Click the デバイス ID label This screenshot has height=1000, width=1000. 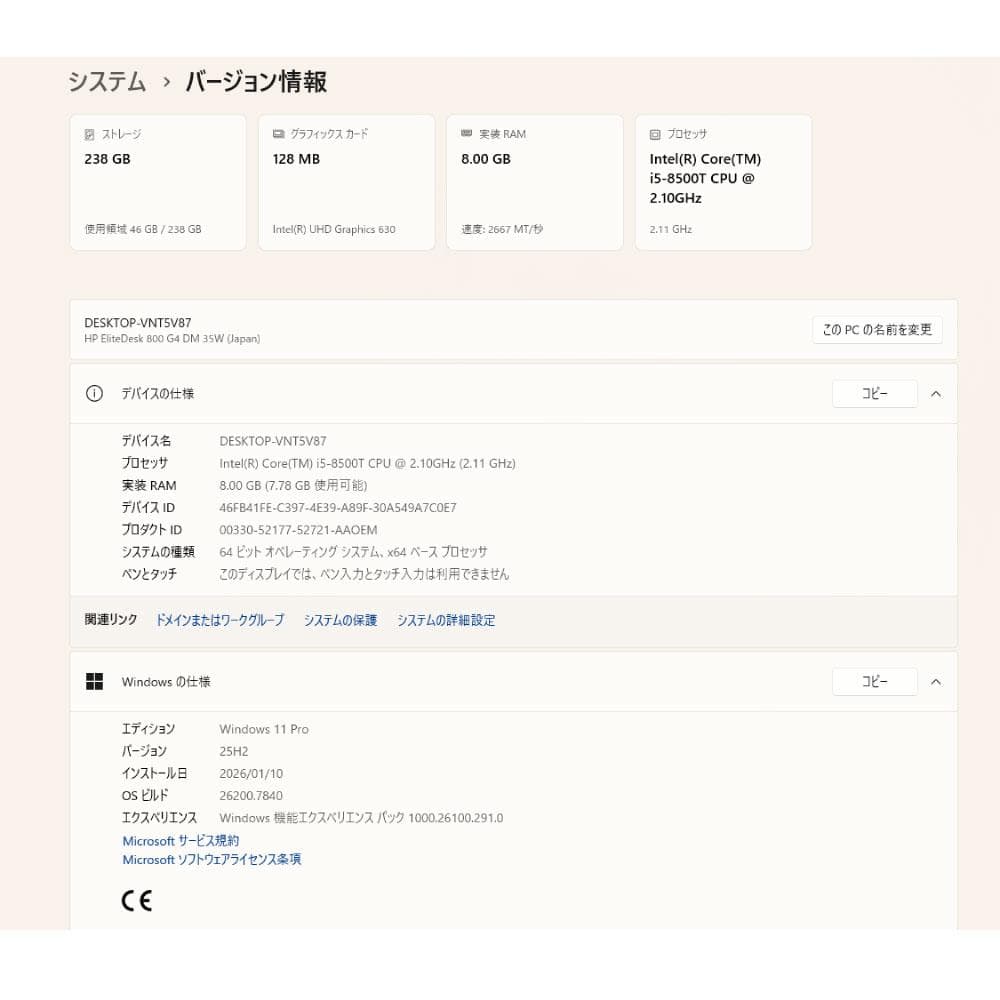coord(148,508)
